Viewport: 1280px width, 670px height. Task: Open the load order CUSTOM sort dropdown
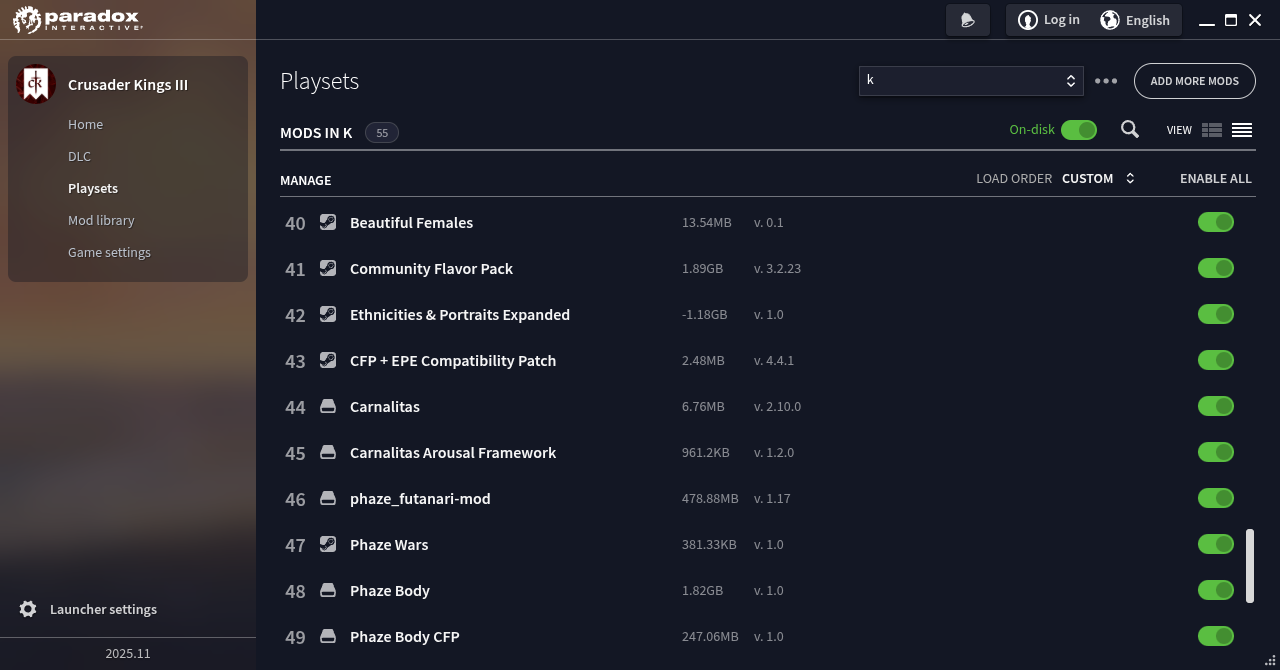(x=1098, y=178)
